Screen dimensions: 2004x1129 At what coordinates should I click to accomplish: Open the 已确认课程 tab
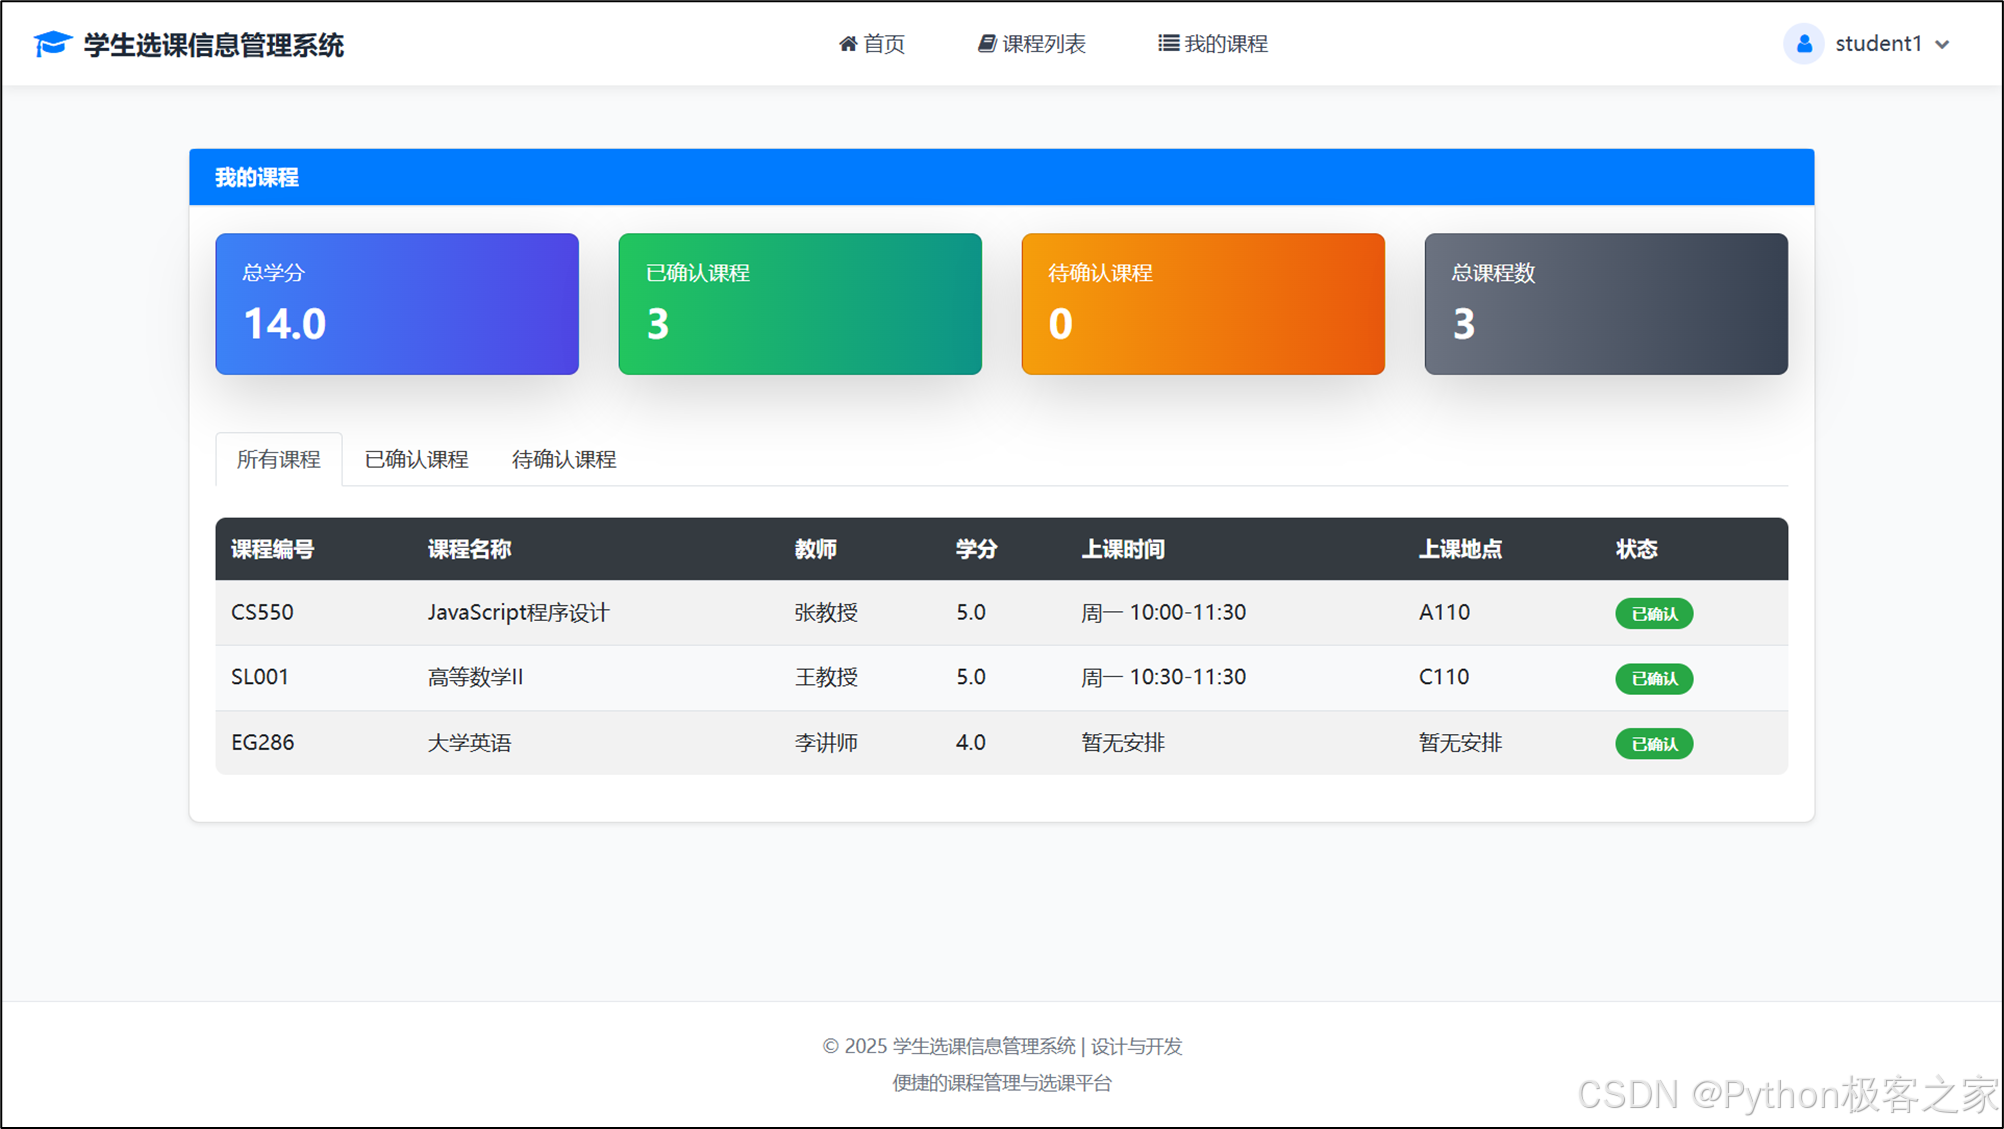(x=416, y=460)
